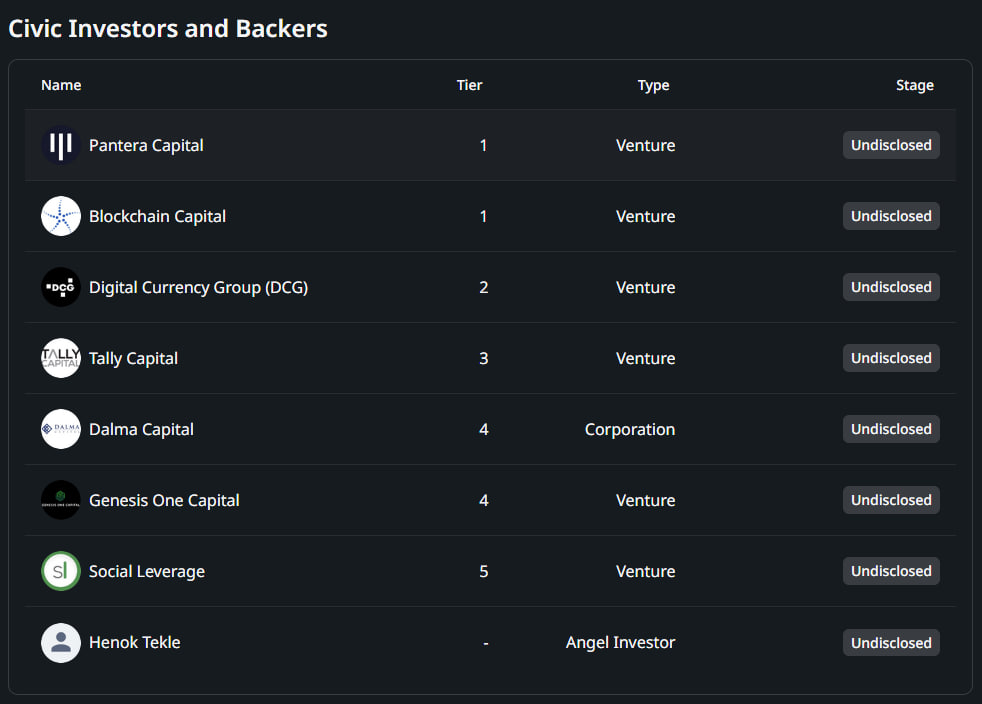Open Digital Currency Group (DCG) investor page
This screenshot has height=704, width=982.
coord(199,287)
